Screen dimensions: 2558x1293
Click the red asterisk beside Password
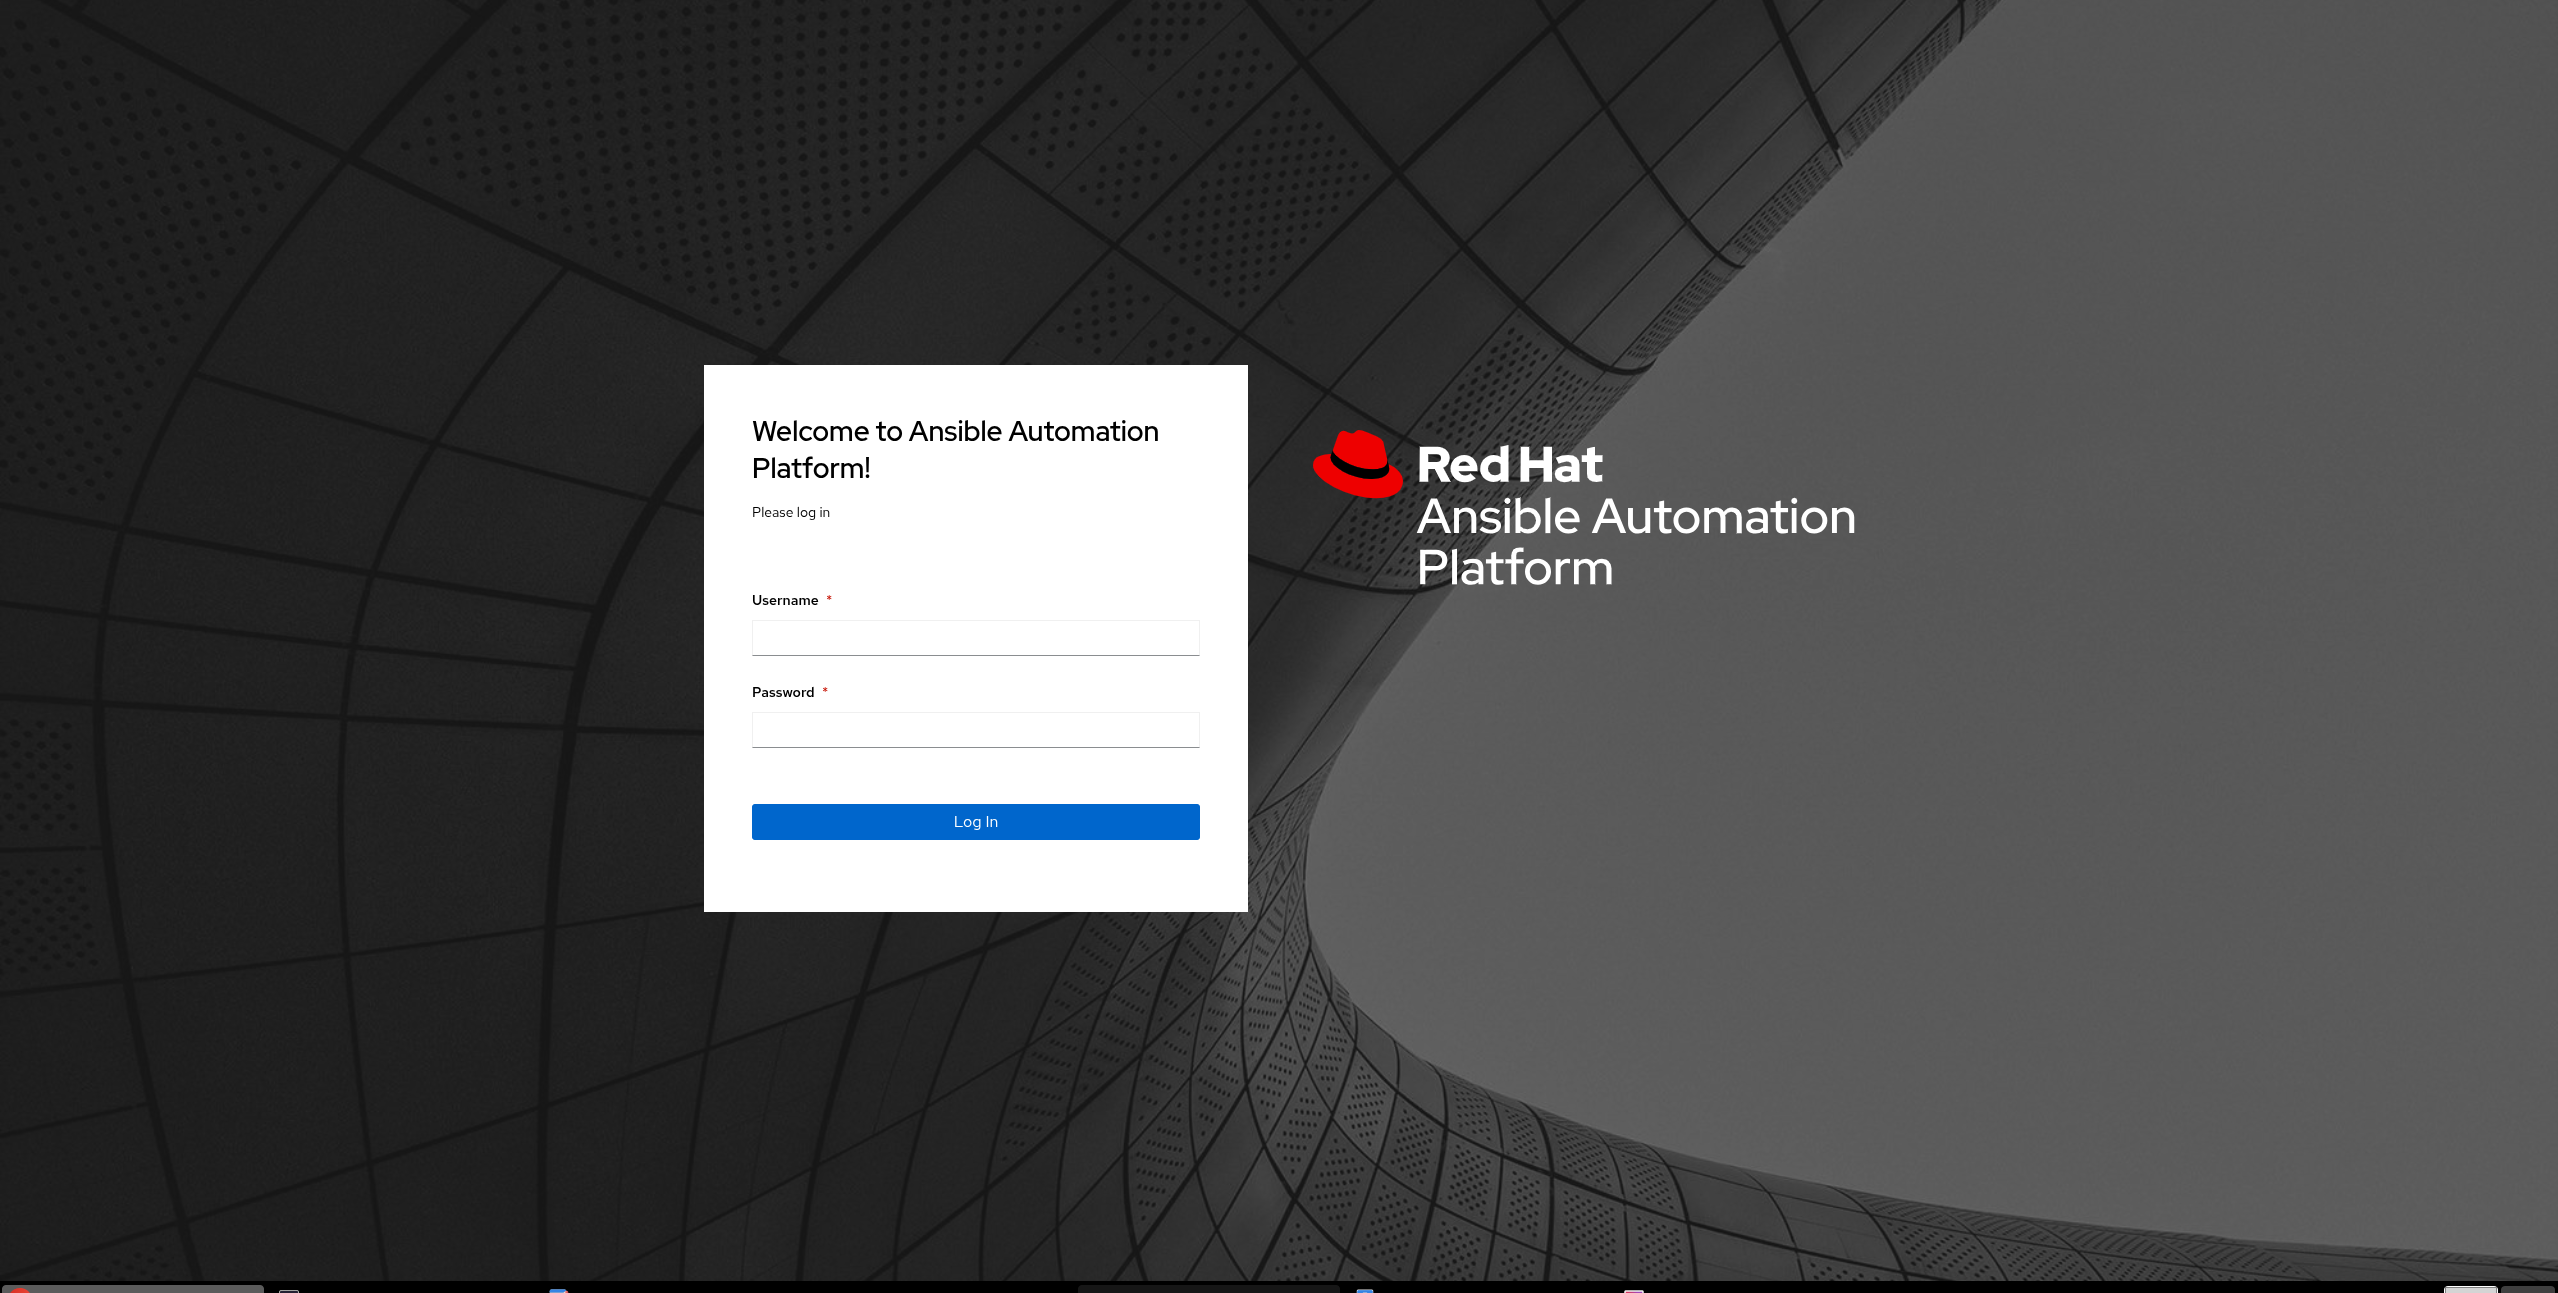[825, 691]
